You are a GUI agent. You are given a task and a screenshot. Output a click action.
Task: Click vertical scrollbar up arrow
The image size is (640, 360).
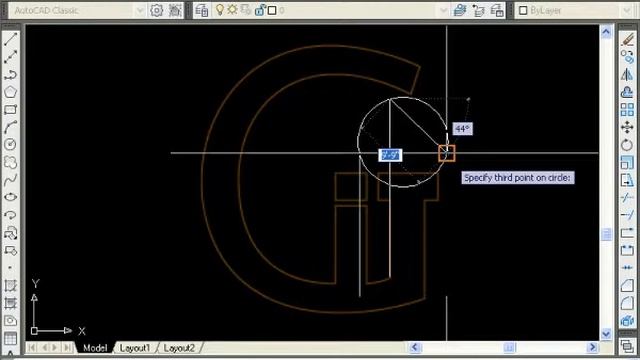tap(606, 31)
